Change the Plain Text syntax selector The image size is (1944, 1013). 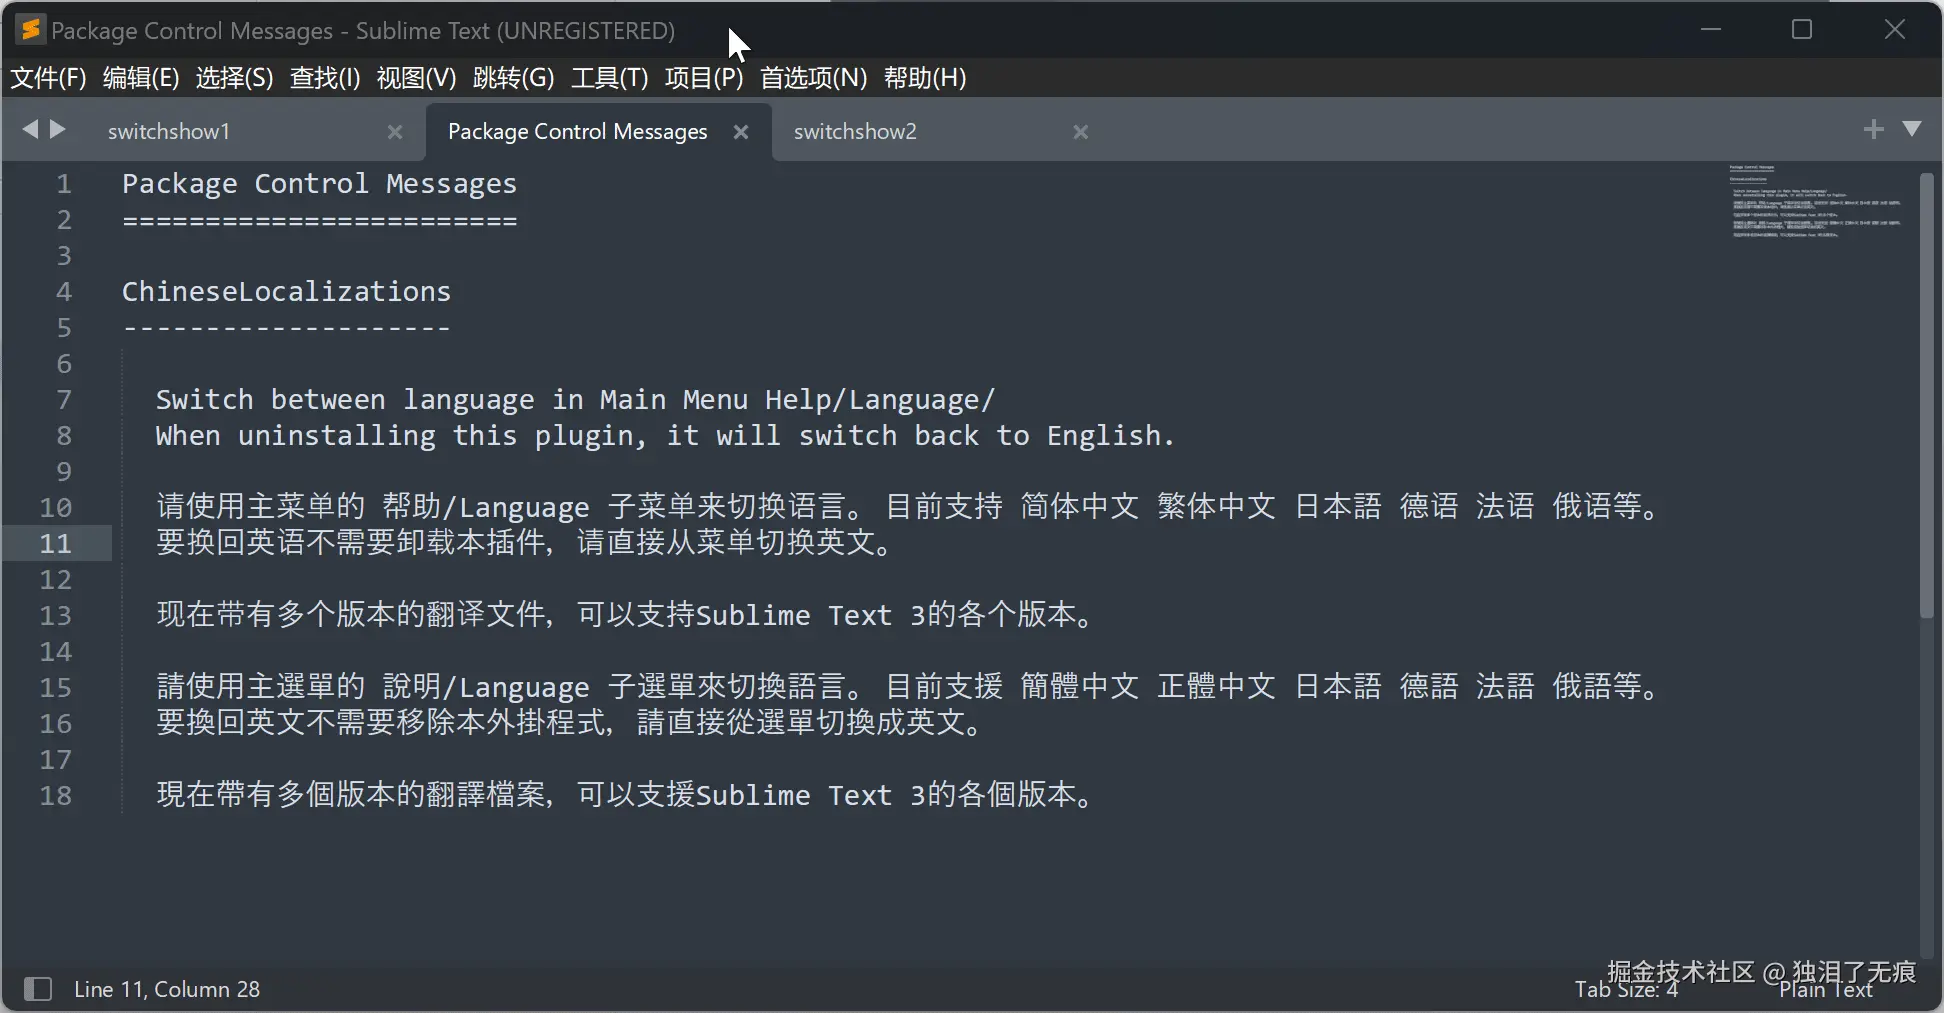[1826, 990]
